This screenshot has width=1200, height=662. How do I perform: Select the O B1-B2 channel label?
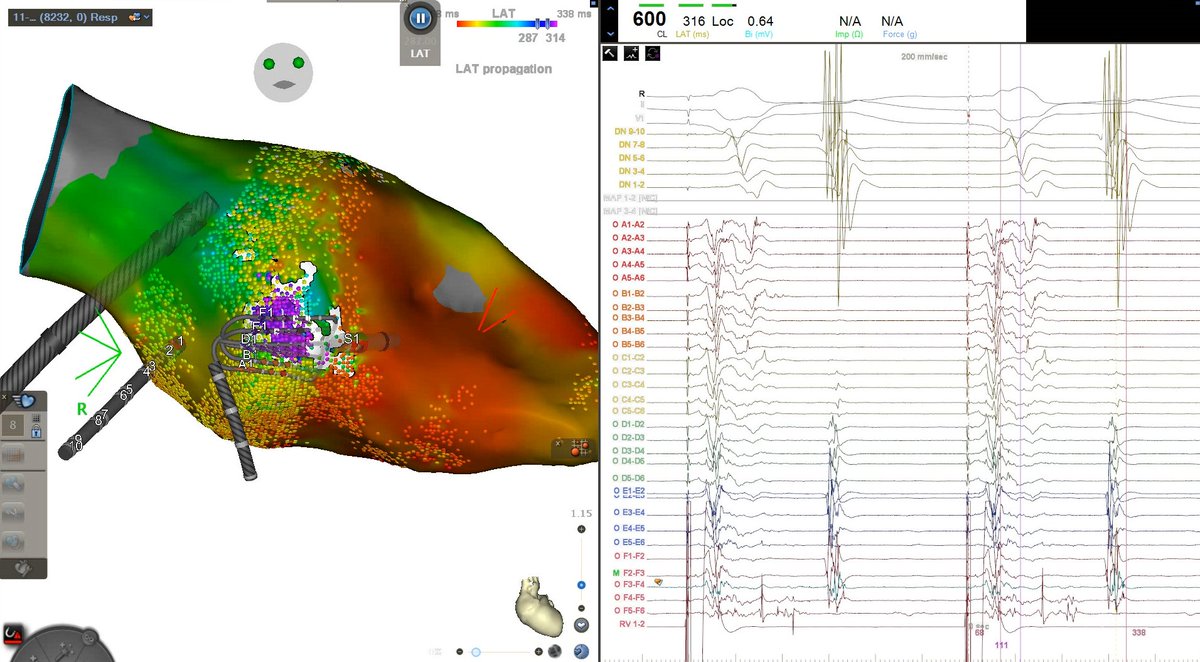tap(628, 293)
